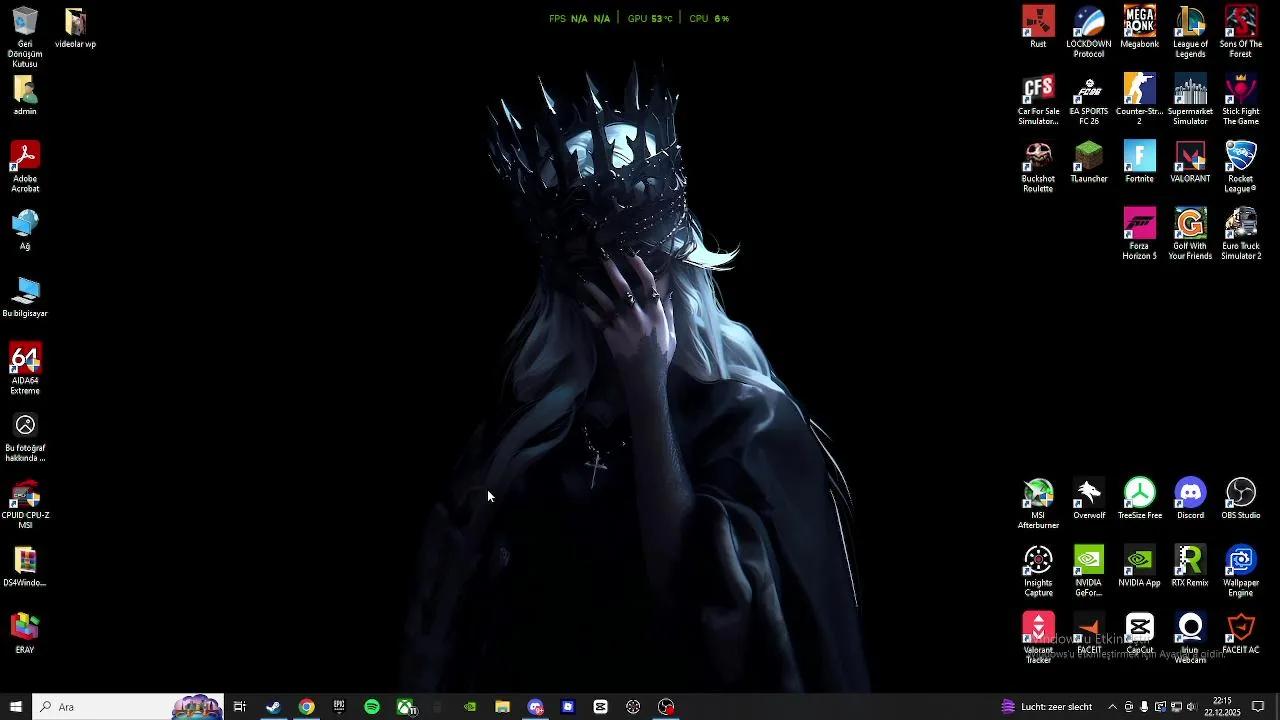Open the Megabonk desktop icon
This screenshot has width=1280, height=720.
pos(1139,27)
